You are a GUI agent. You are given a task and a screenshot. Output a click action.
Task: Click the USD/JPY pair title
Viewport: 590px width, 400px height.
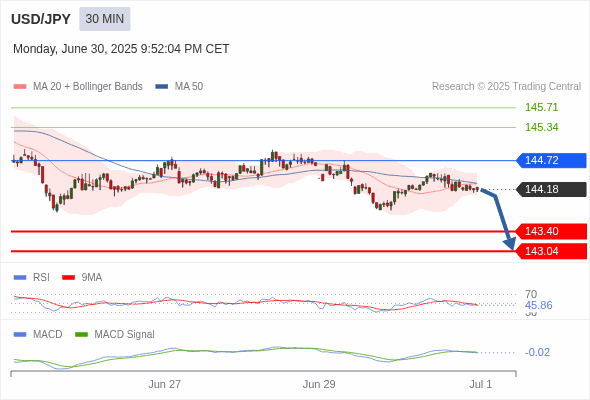(x=41, y=19)
